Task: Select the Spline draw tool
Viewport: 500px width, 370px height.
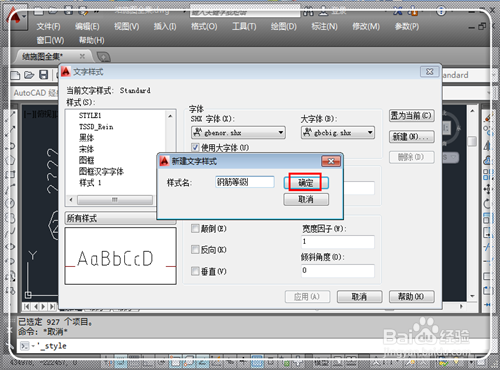Action: click(10, 231)
